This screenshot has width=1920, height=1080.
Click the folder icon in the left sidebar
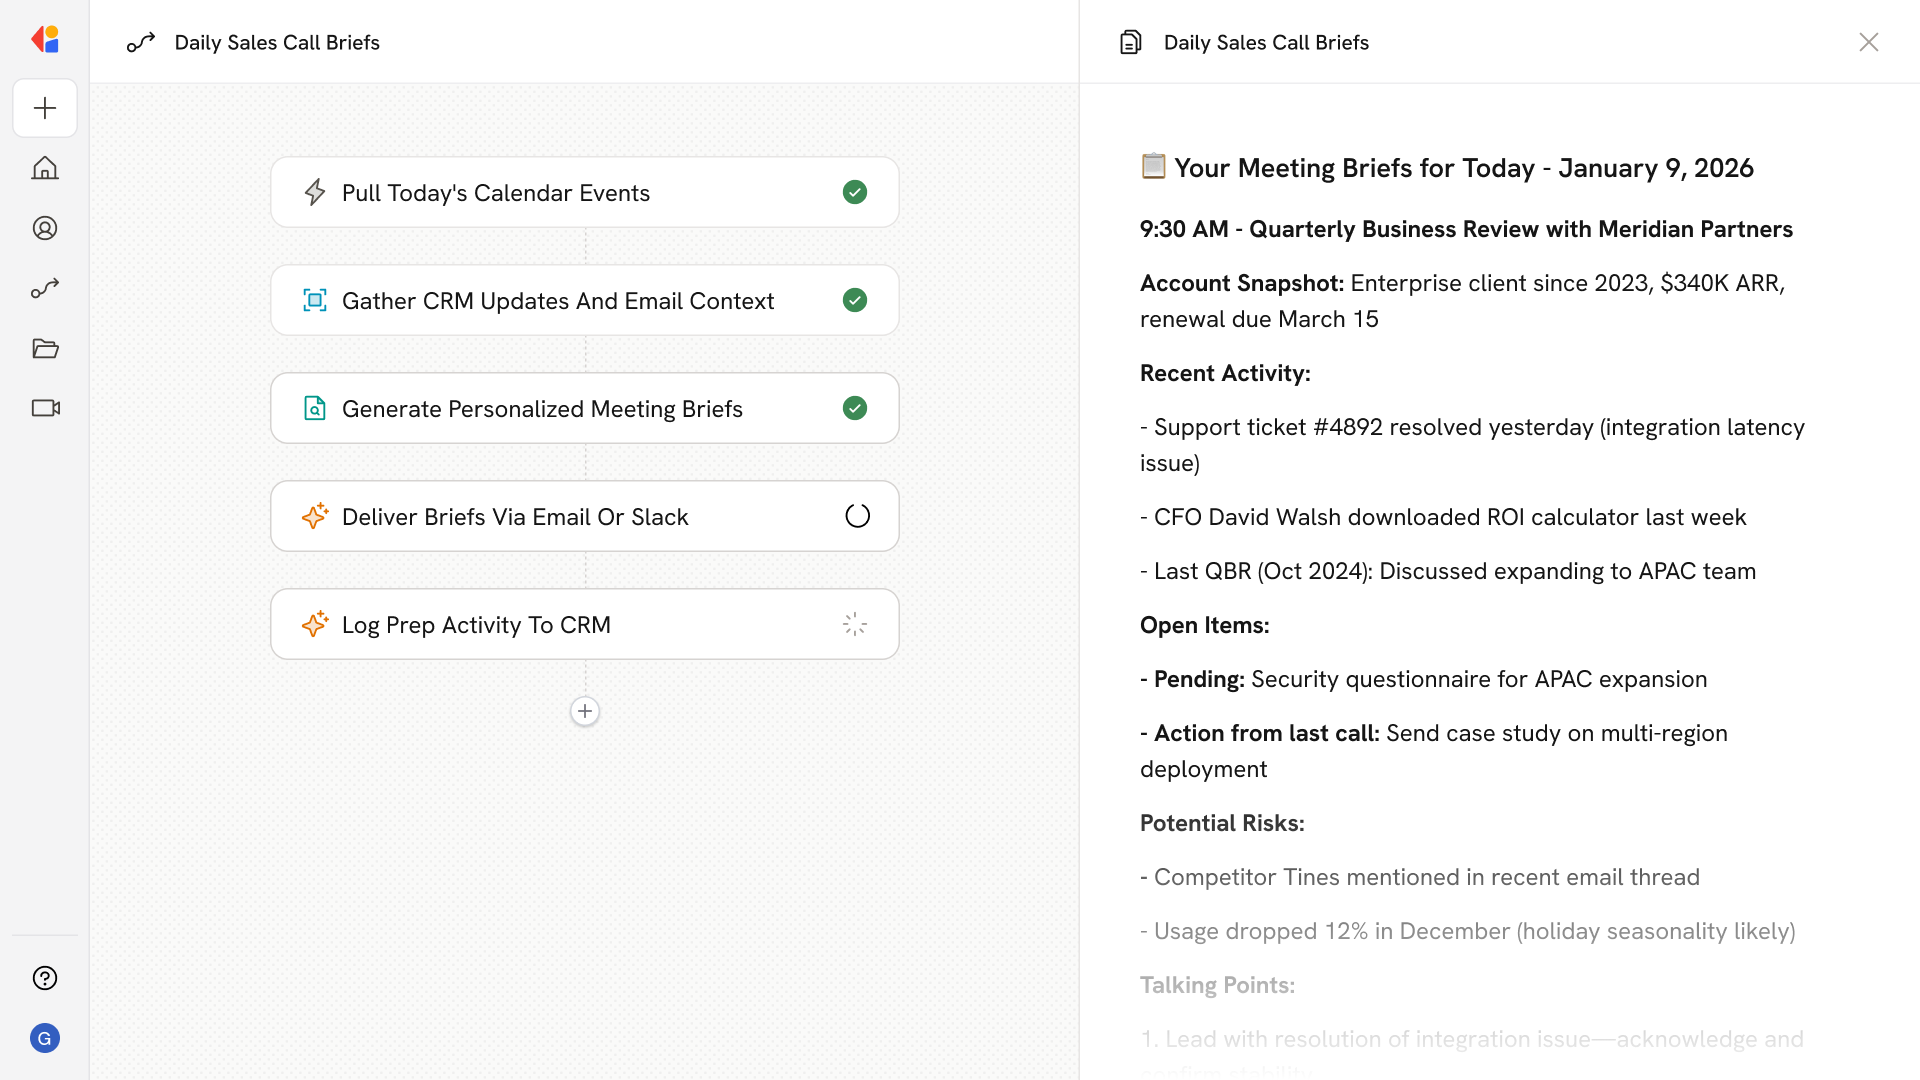click(x=45, y=348)
